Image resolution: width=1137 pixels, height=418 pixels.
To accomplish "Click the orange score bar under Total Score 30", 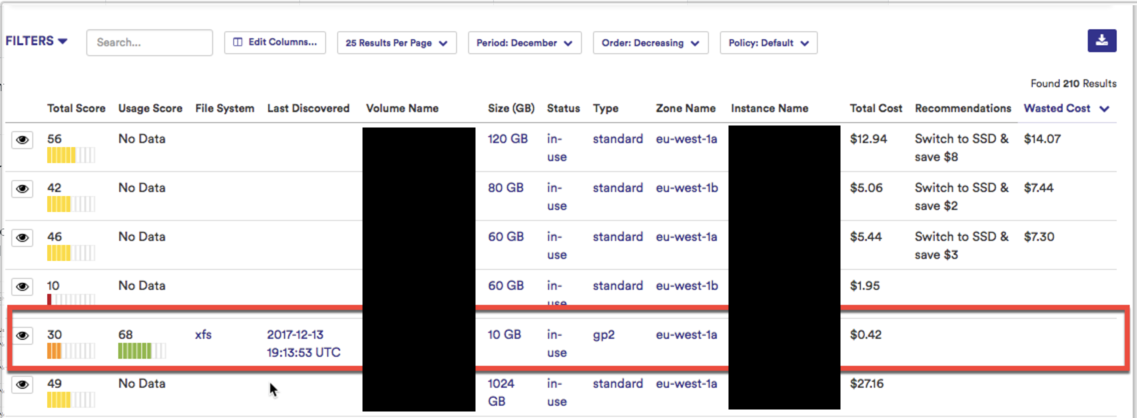I will 71,352.
